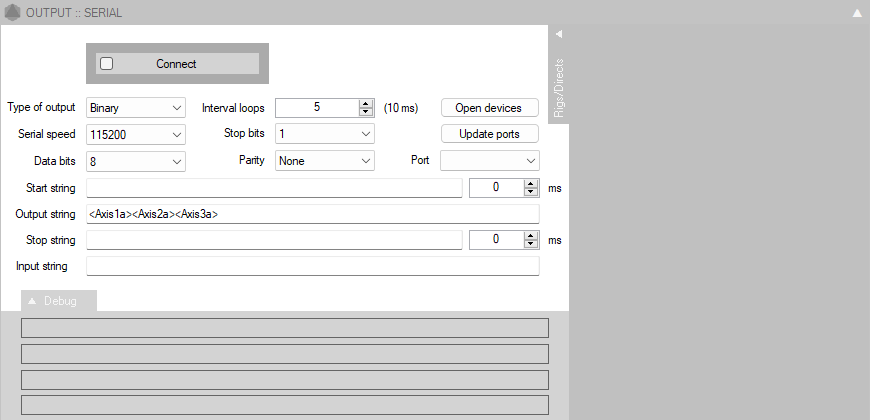Viewport: 870px width, 420px height.
Task: Click the Open devices button
Action: click(489, 108)
